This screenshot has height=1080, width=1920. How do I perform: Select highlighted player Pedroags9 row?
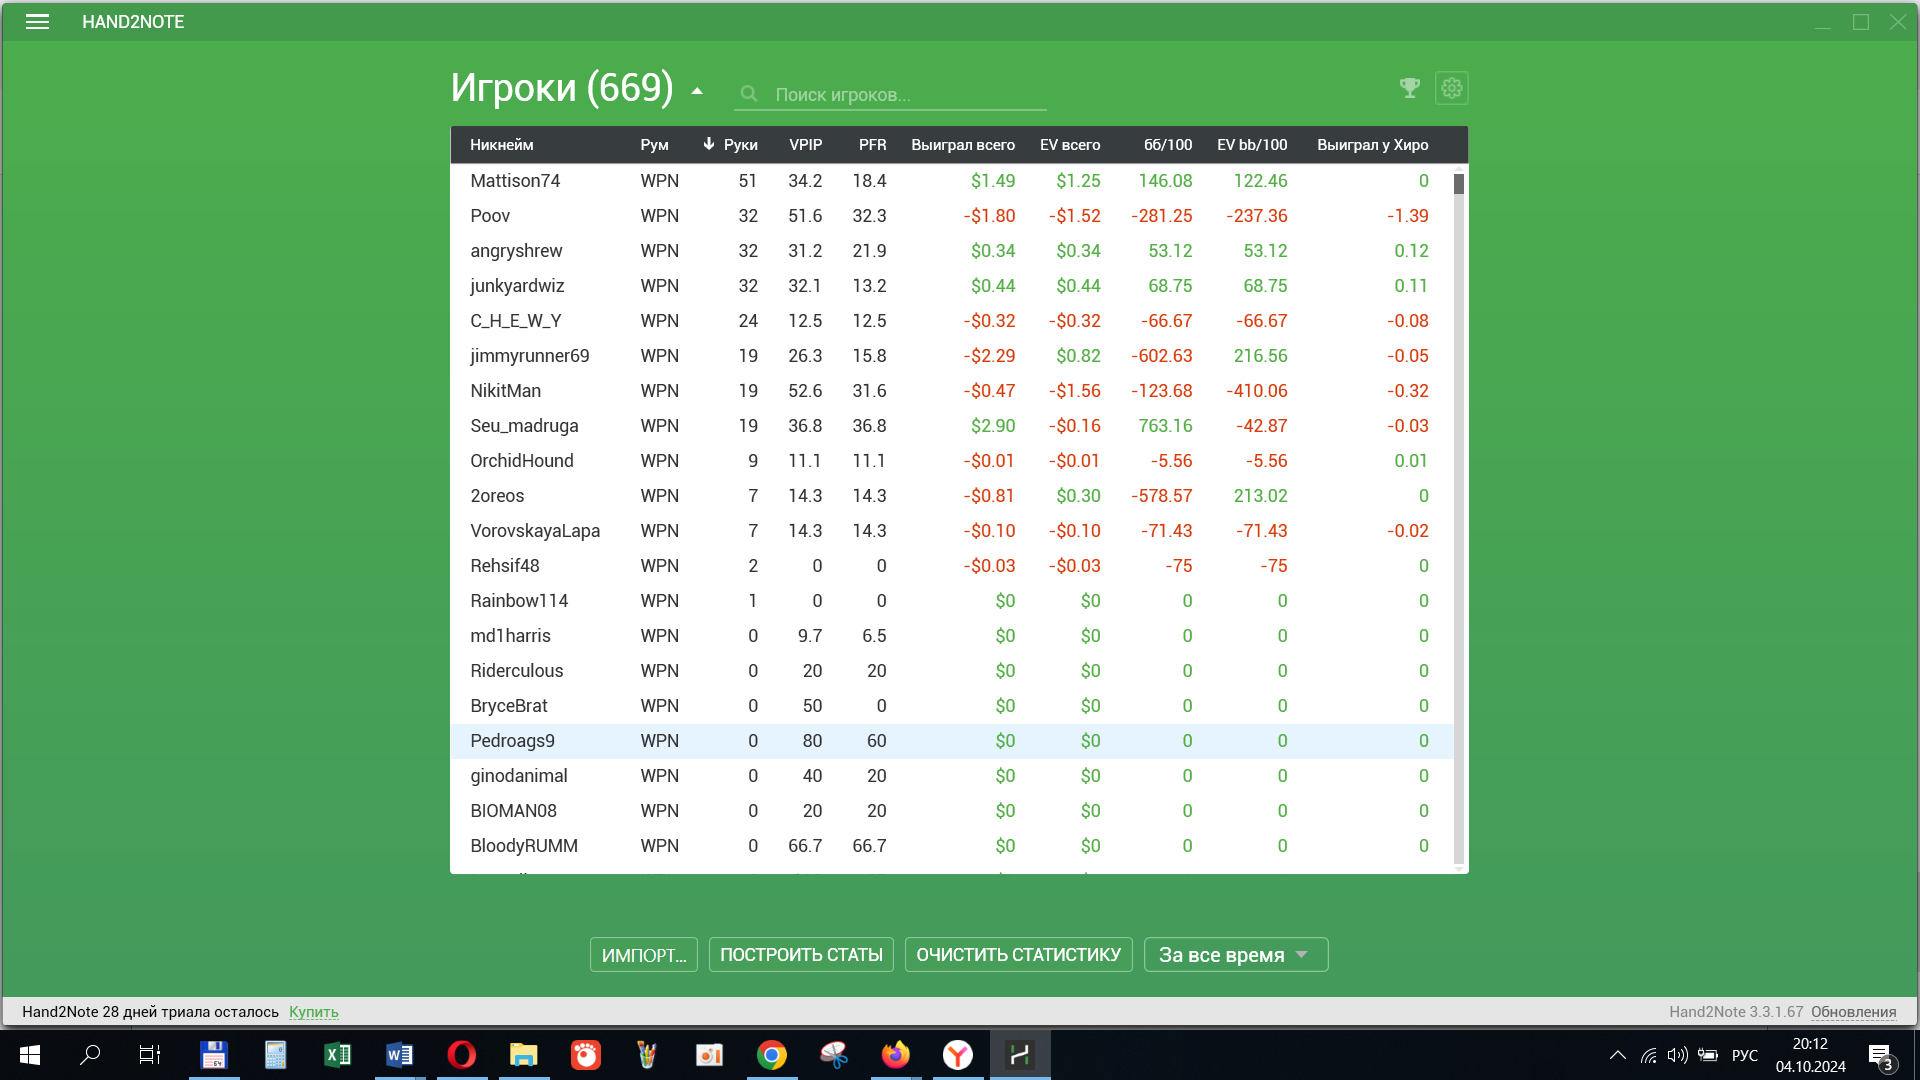tap(951, 741)
